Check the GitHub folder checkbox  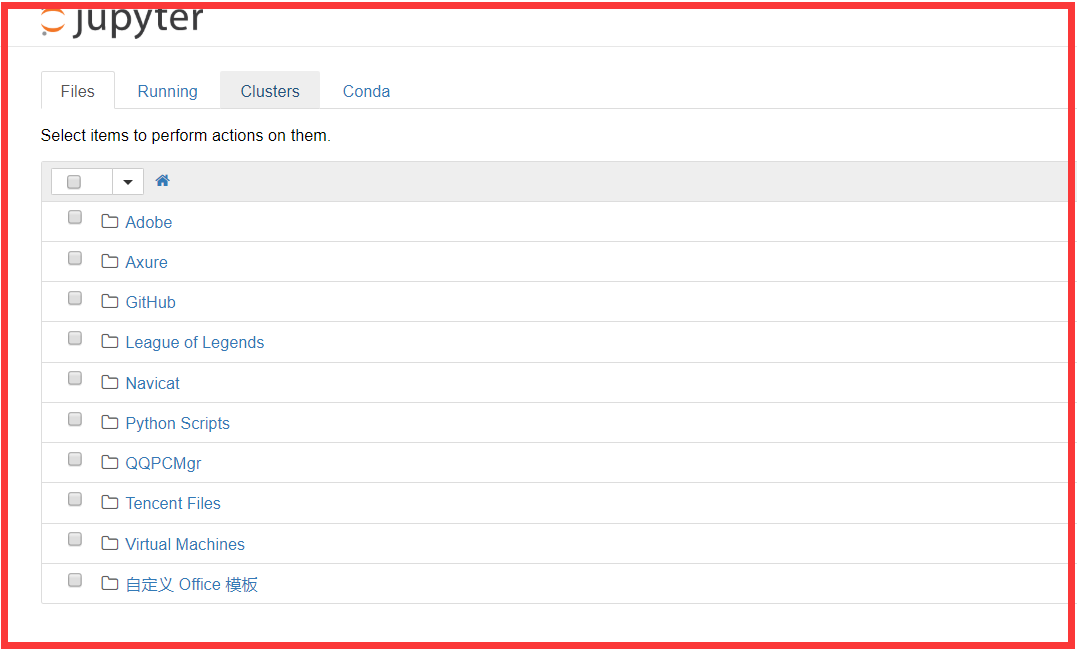[75, 298]
